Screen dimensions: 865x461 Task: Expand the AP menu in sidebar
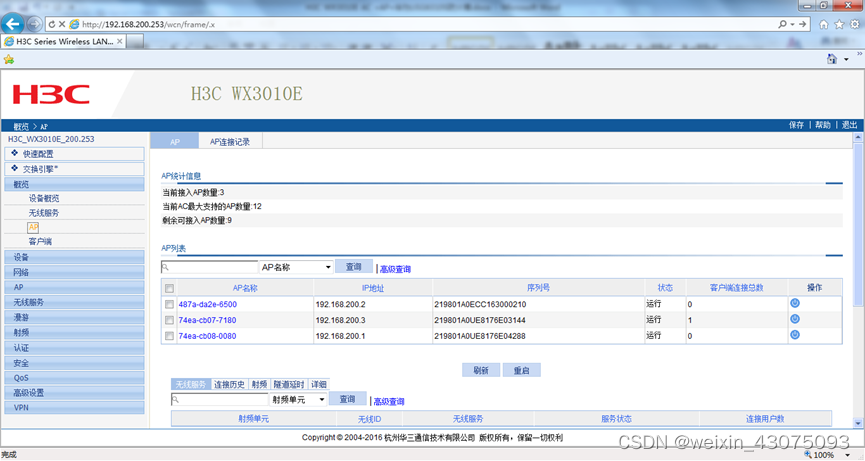(74, 287)
